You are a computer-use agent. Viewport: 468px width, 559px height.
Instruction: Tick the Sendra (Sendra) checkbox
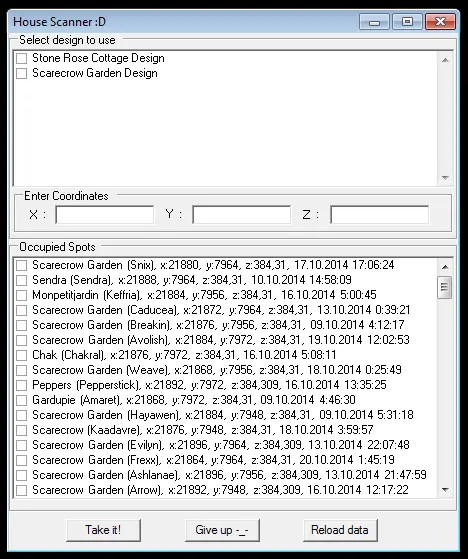pyautogui.click(x=22, y=280)
